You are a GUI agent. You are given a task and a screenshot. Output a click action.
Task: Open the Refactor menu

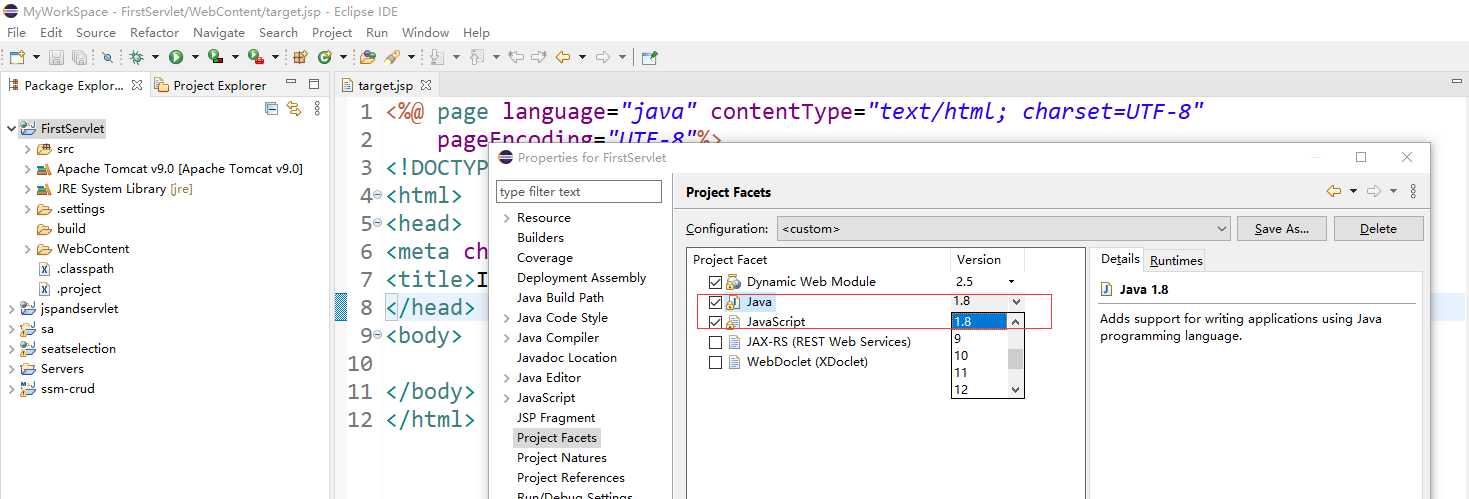(154, 32)
